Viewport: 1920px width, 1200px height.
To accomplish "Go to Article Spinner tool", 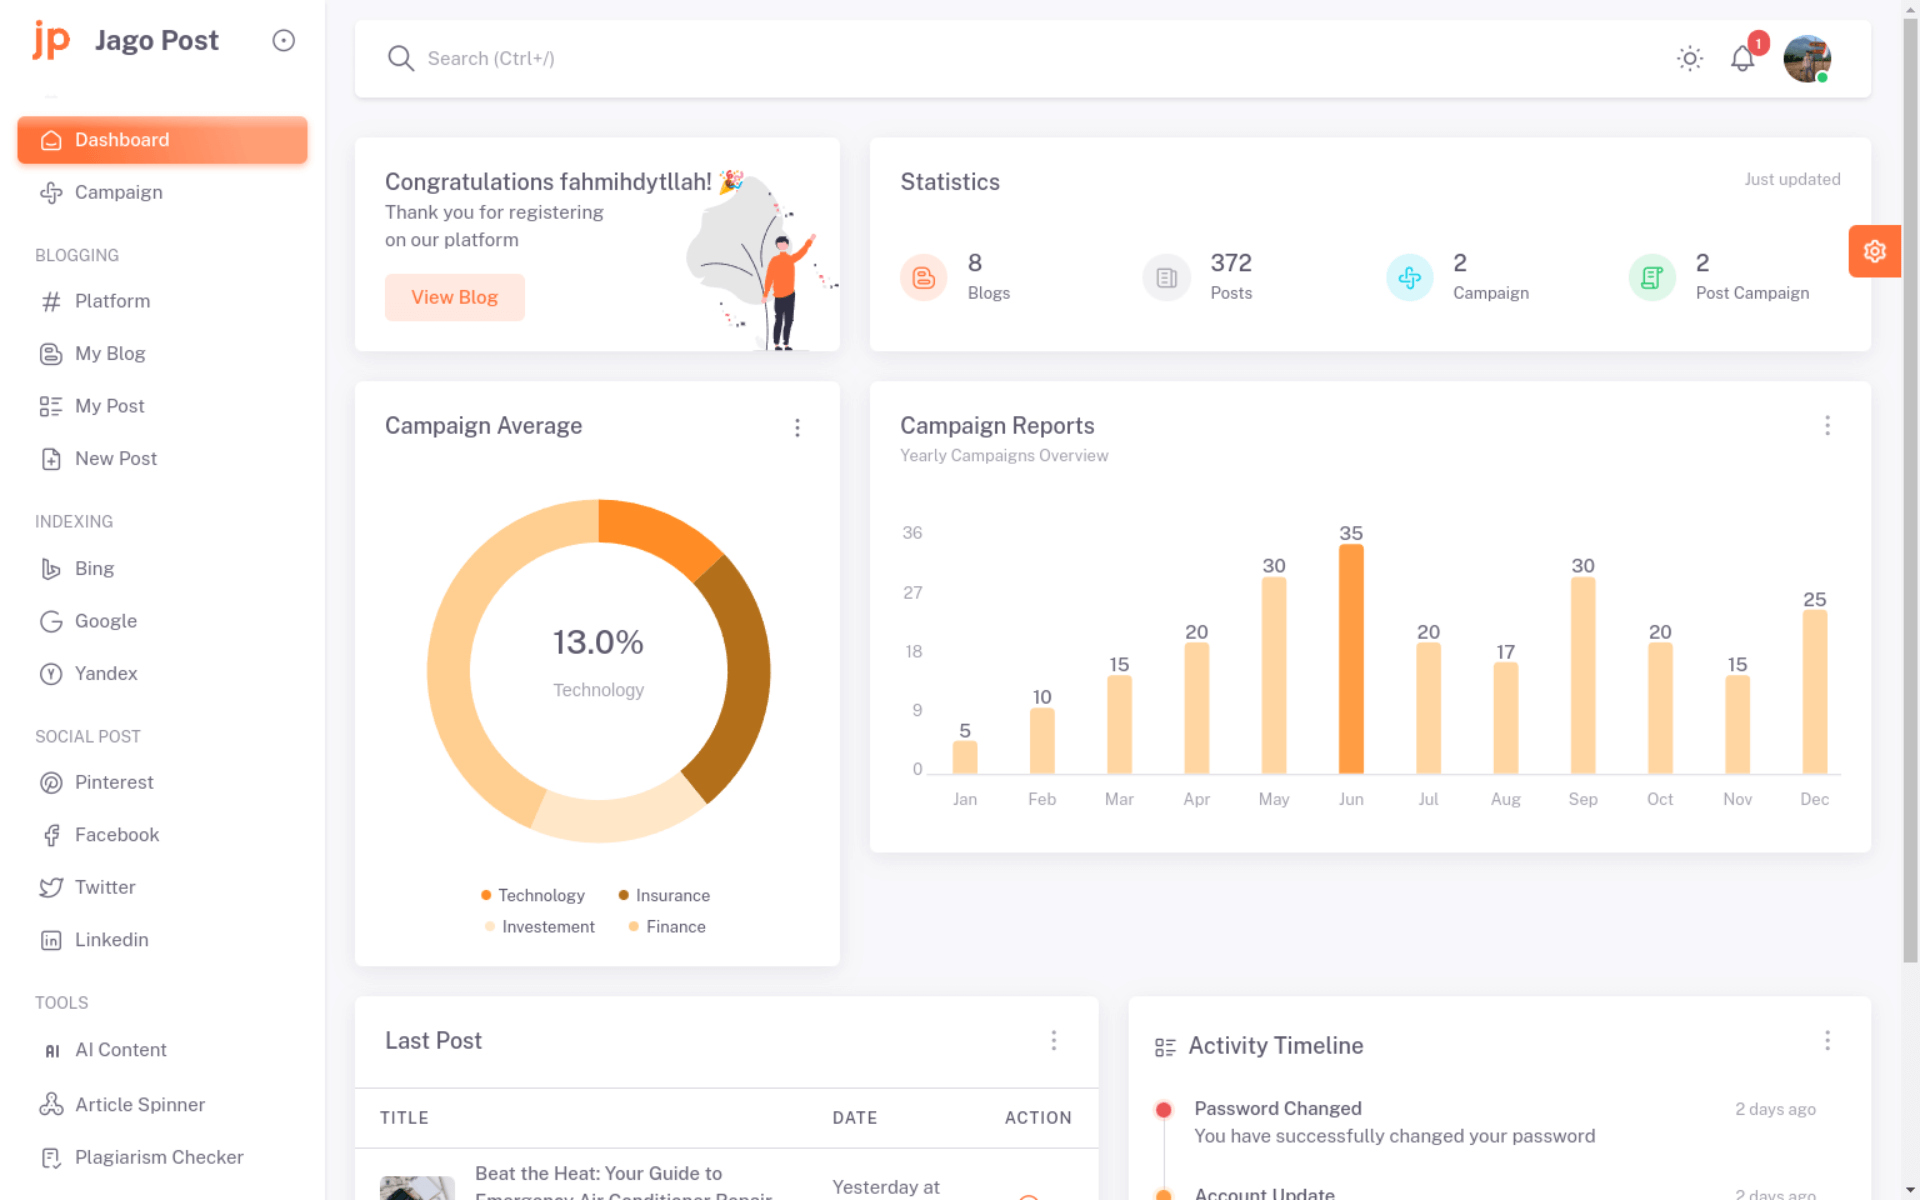I will click(139, 1104).
